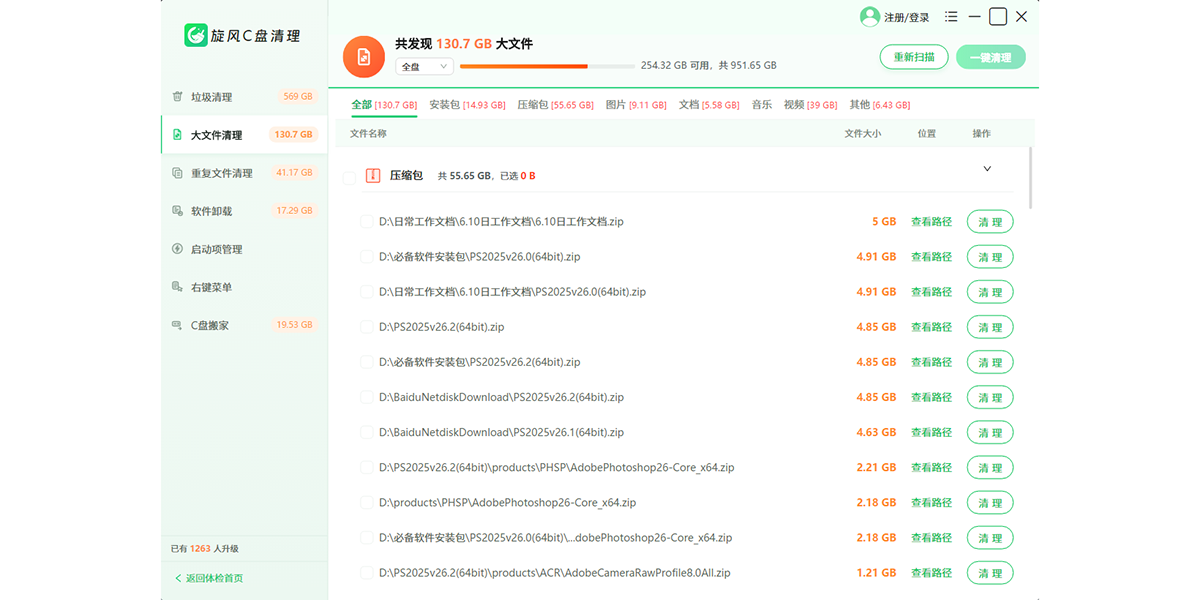The height and width of the screenshot is (600, 1200).
Task: Tick checkbox for the 2.21 GB AdobePhotoshop26-Core_x64.zip
Action: point(367,467)
